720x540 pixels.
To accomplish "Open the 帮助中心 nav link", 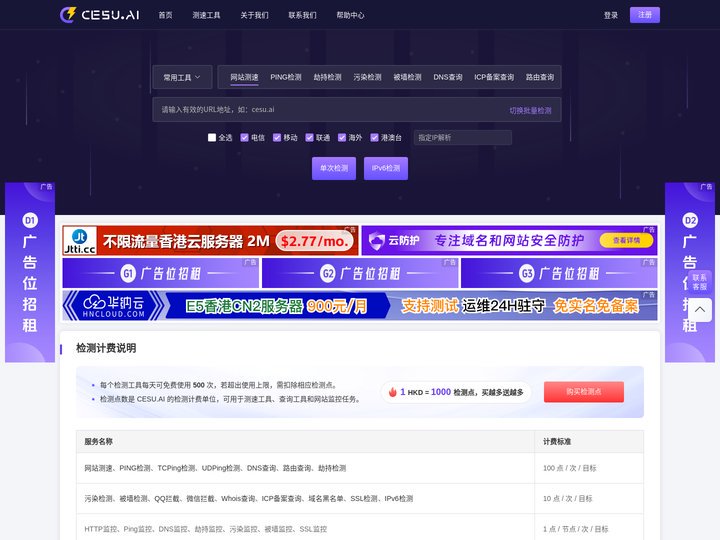I will click(350, 15).
